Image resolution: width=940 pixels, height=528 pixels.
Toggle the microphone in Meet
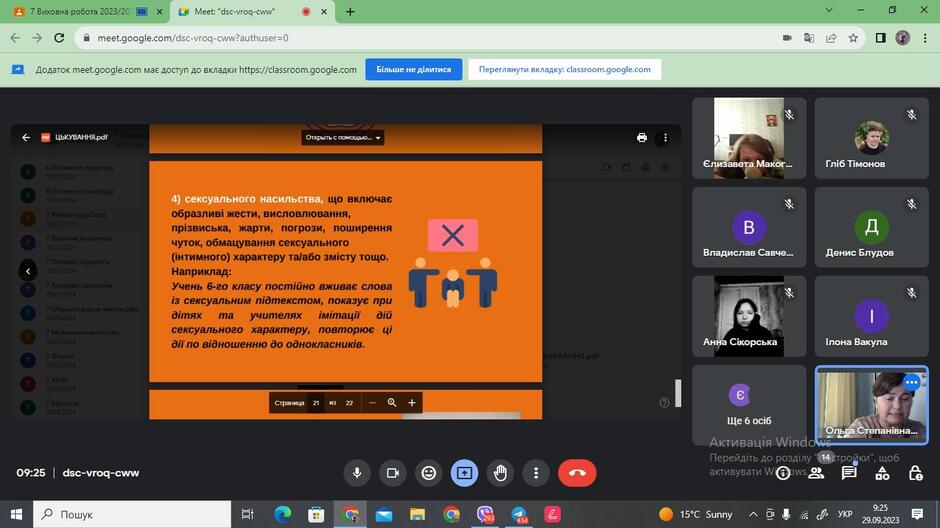[x=357, y=473]
